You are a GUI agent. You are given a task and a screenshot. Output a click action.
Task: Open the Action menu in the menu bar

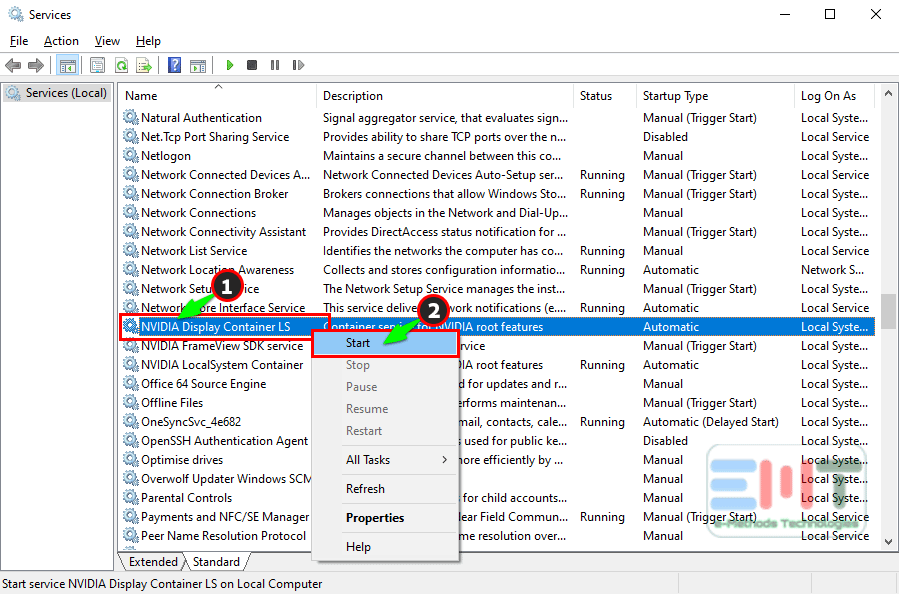tap(61, 41)
